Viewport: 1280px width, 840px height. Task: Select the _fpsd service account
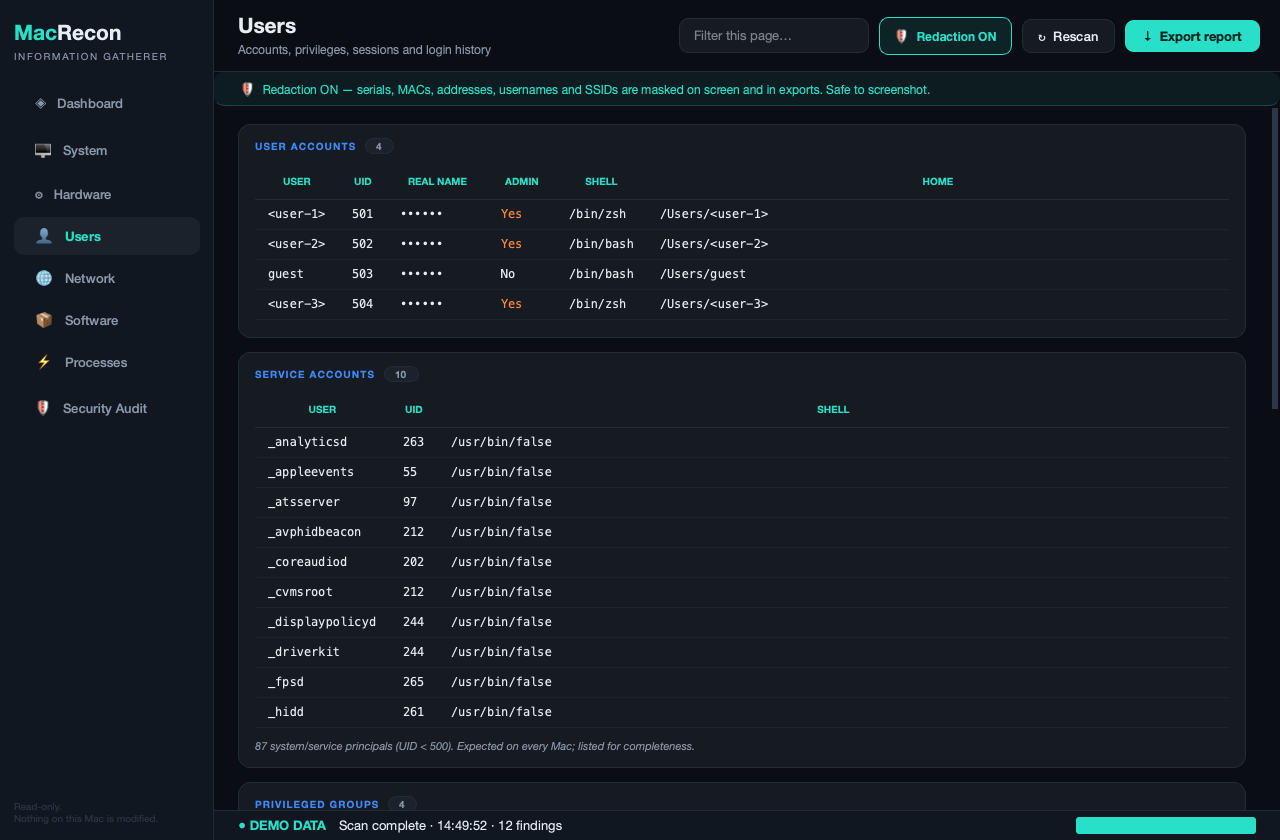(x=286, y=682)
